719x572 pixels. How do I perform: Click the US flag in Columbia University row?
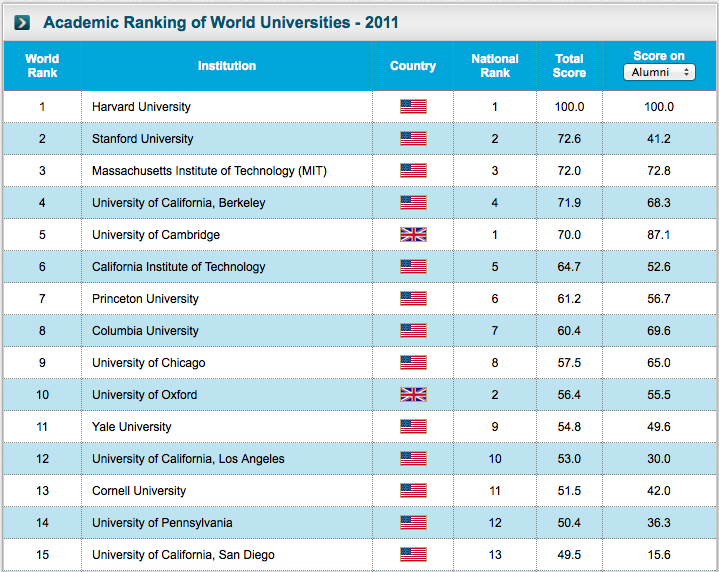click(x=413, y=330)
